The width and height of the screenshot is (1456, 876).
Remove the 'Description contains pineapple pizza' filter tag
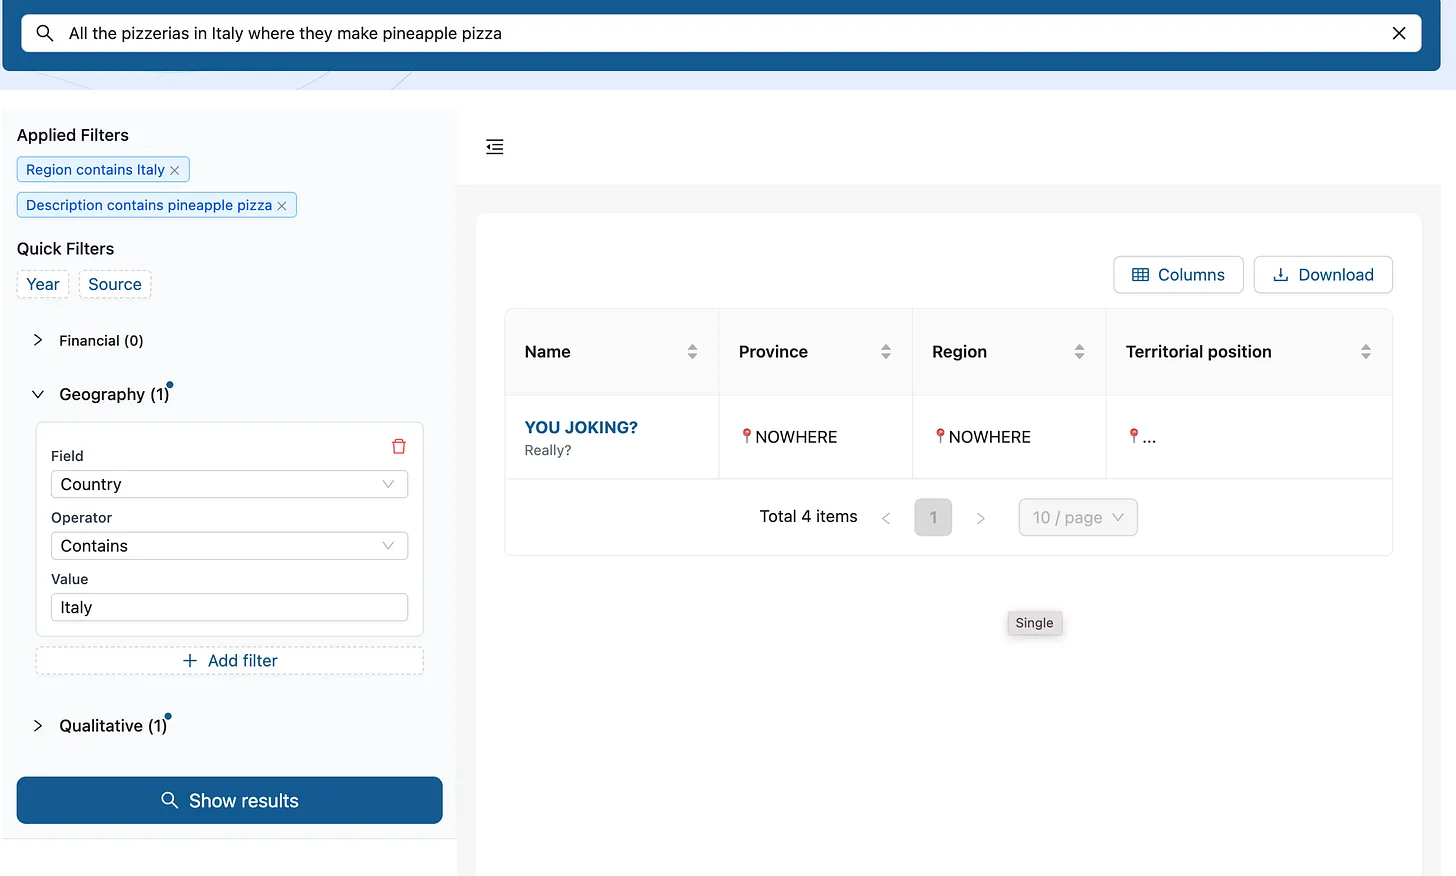click(282, 206)
